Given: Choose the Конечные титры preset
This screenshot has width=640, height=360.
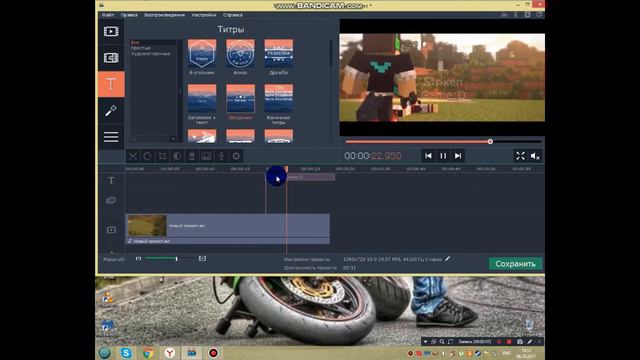Looking at the screenshot, I should click(x=278, y=98).
